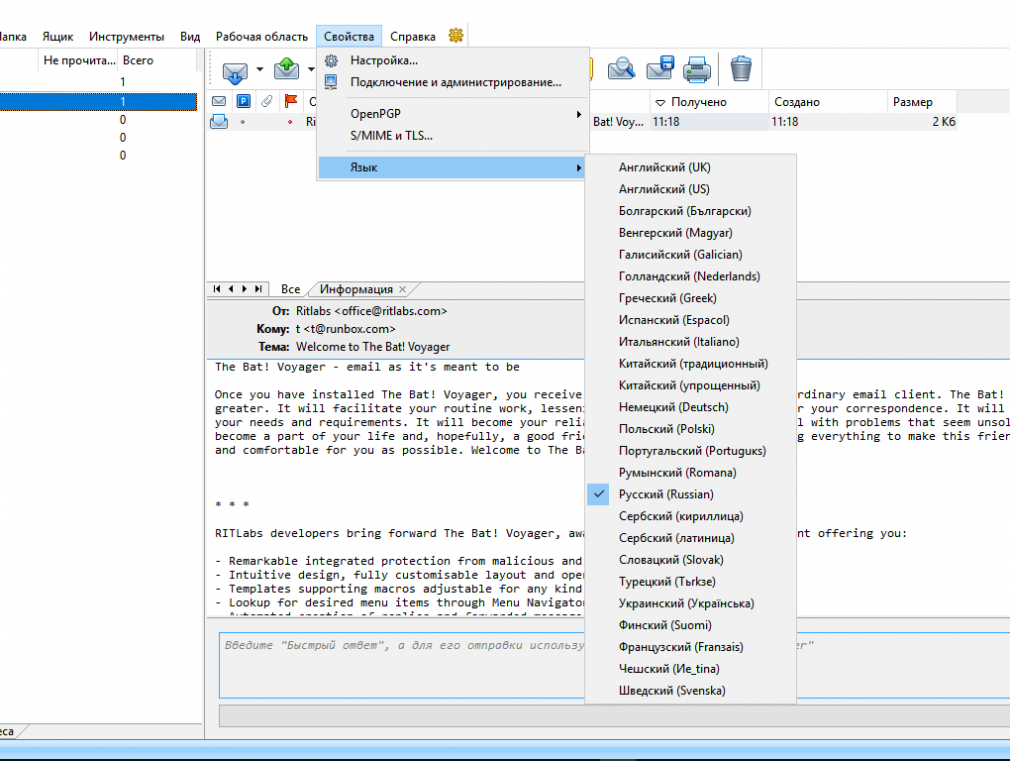This screenshot has width=1010, height=761.
Task: Click sender Ritlabs <office@ritlabs.com>
Action: pos(371,311)
